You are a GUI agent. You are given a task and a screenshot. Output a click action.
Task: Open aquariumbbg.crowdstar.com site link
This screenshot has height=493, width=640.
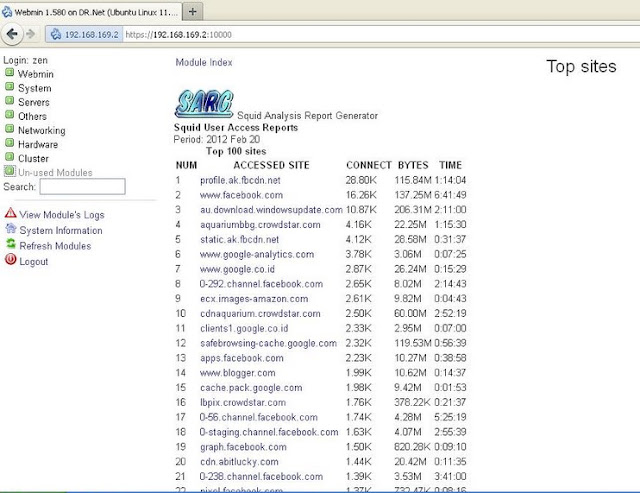point(260,225)
